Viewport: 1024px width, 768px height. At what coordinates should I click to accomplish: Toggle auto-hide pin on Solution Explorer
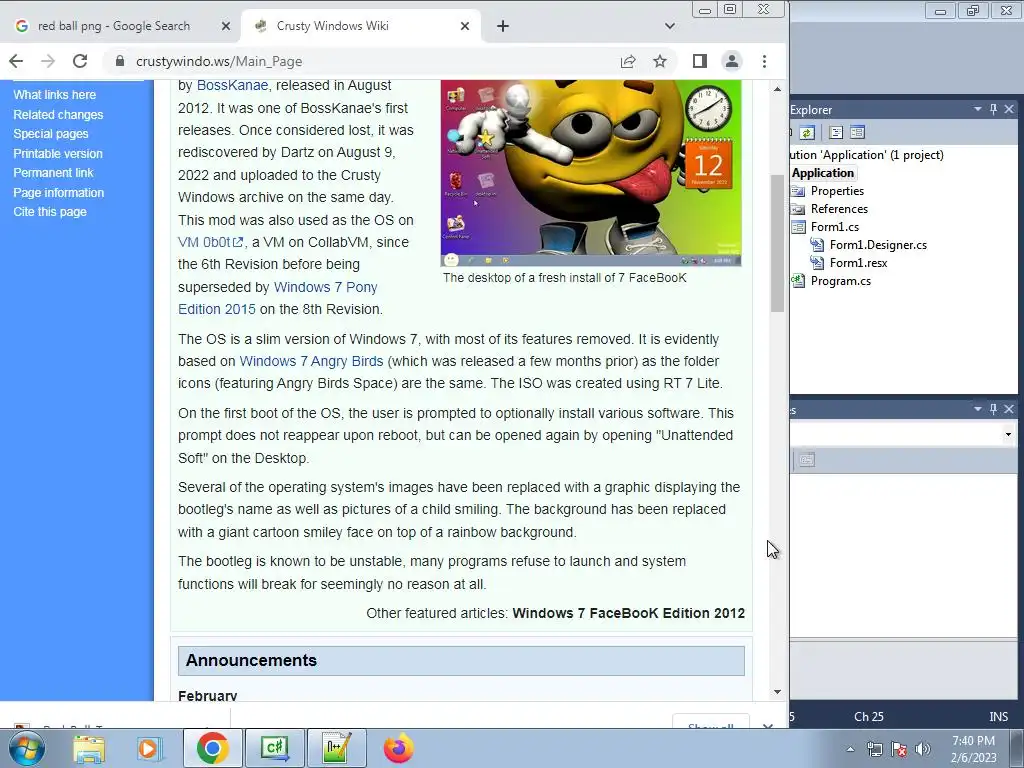993,109
